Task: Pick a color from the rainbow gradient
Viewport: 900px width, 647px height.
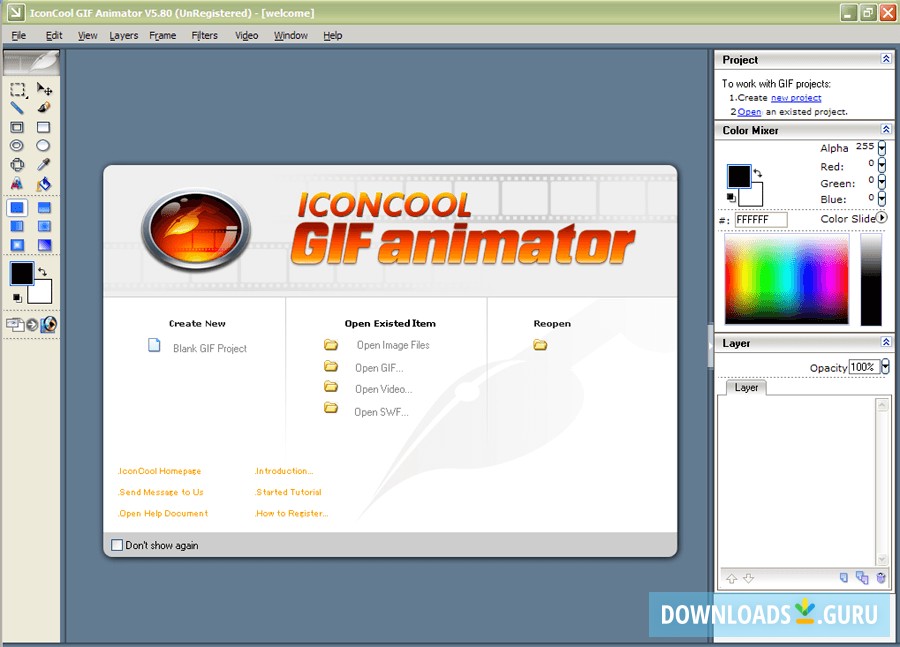Action: (x=786, y=278)
